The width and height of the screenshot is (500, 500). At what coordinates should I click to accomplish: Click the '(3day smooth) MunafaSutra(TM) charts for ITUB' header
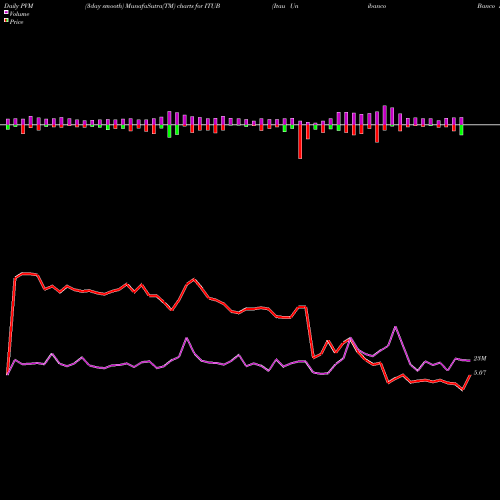coord(152,6)
